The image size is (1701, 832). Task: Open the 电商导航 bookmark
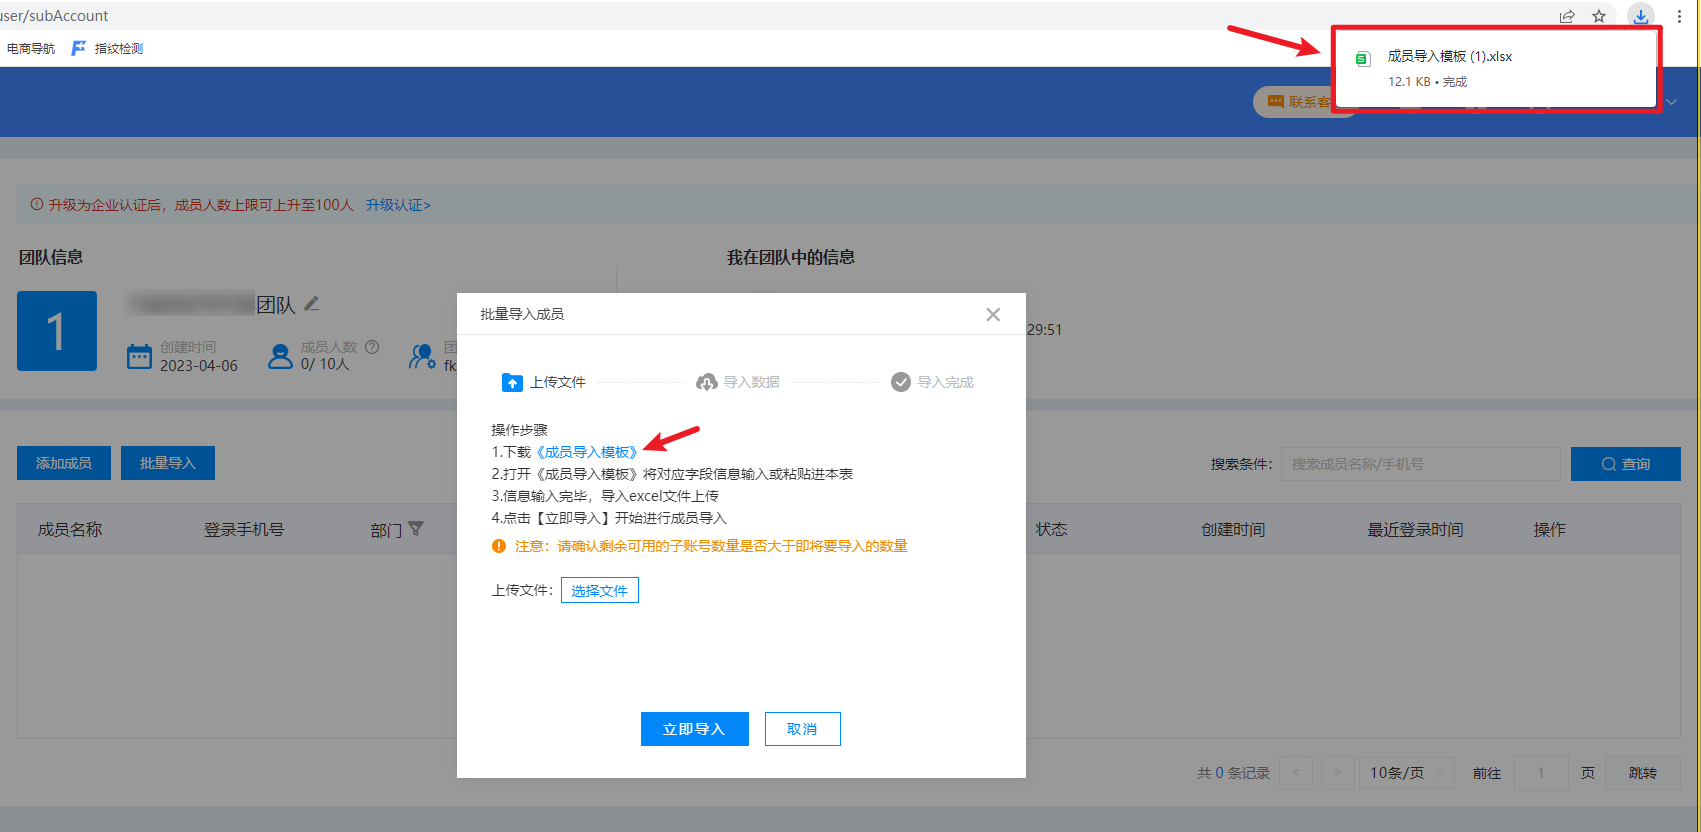pos(31,48)
